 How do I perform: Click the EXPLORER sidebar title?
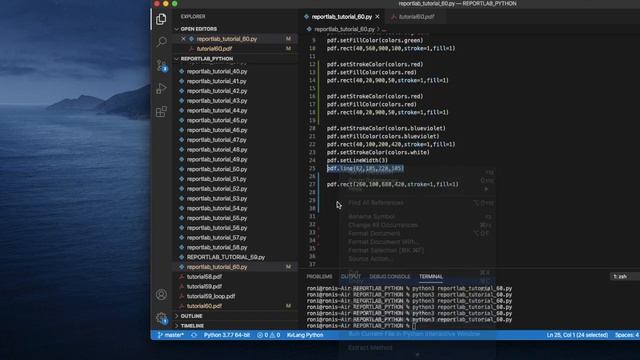click(193, 17)
